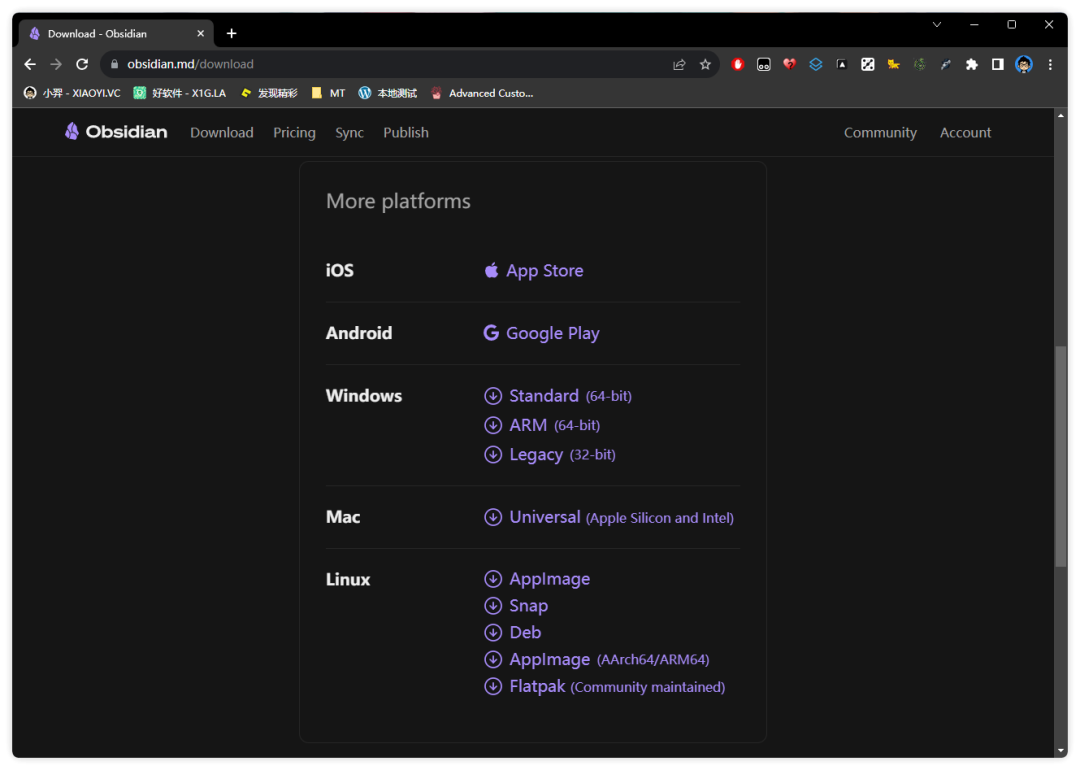The width and height of the screenshot is (1080, 770).
Task: Click download icon beside Flatpak
Action: pyautogui.click(x=492, y=687)
